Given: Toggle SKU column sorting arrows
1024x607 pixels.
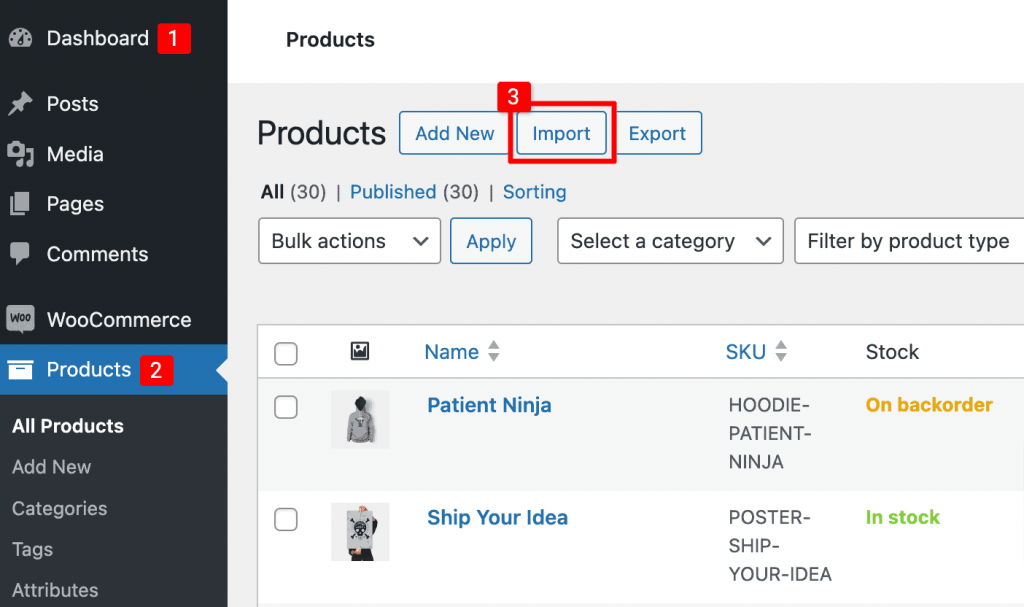Looking at the screenshot, I should click(779, 351).
